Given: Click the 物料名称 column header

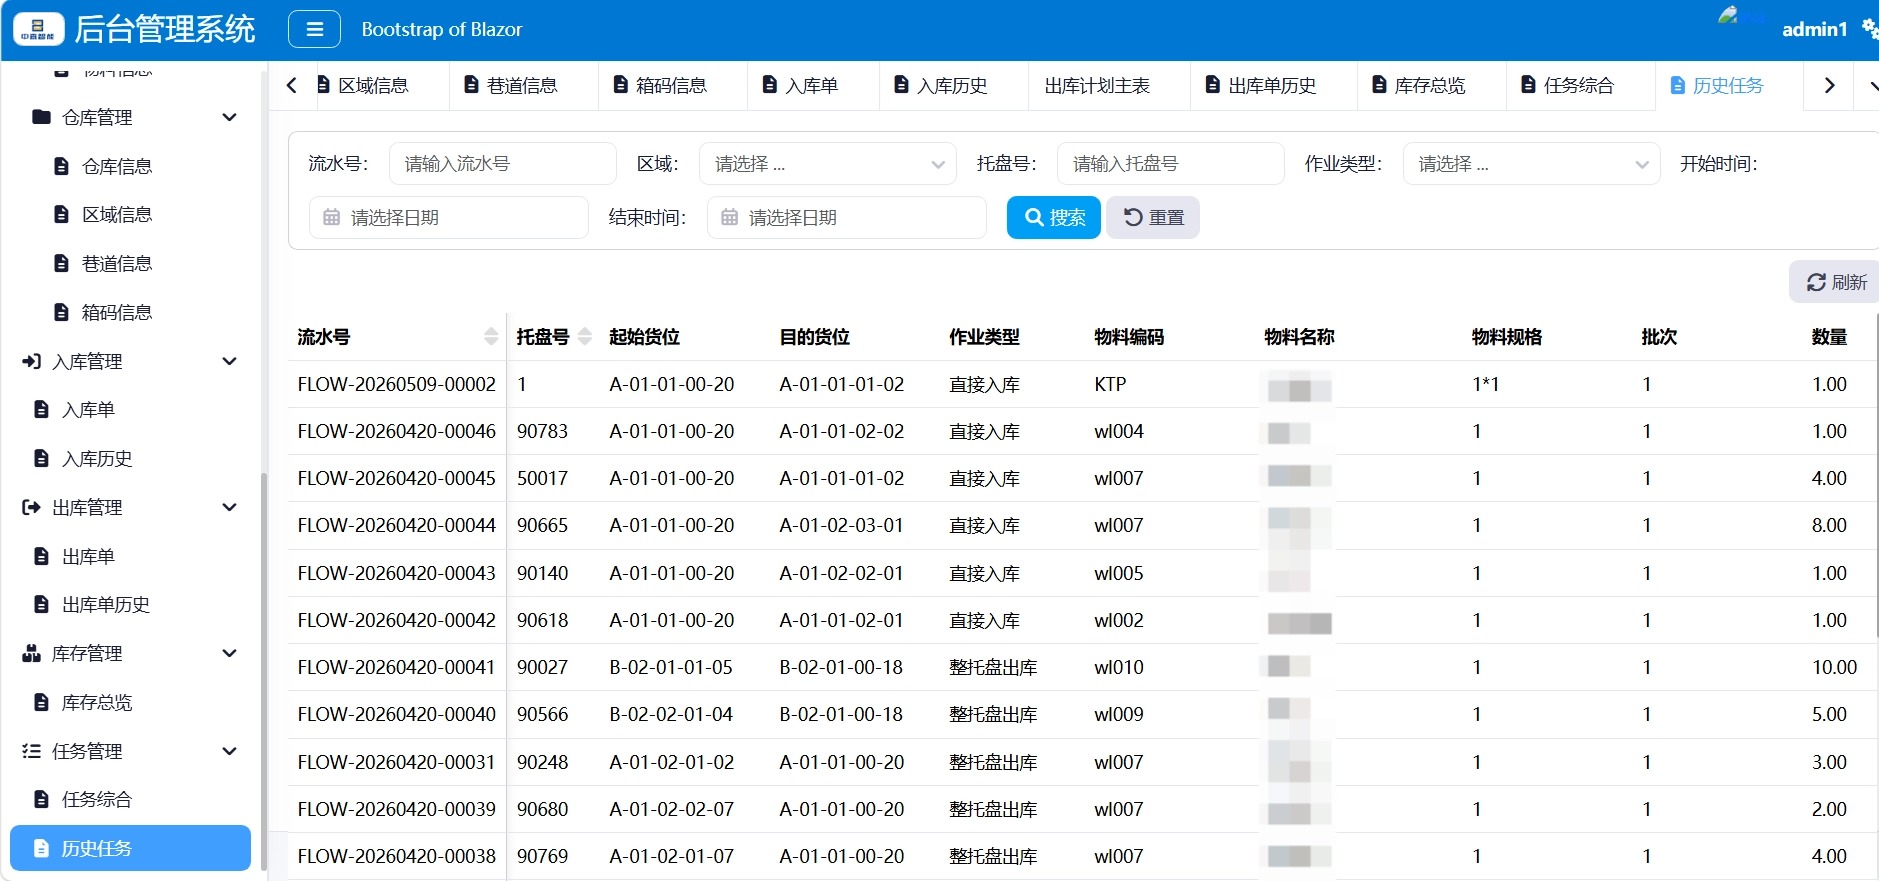Looking at the screenshot, I should [x=1299, y=337].
